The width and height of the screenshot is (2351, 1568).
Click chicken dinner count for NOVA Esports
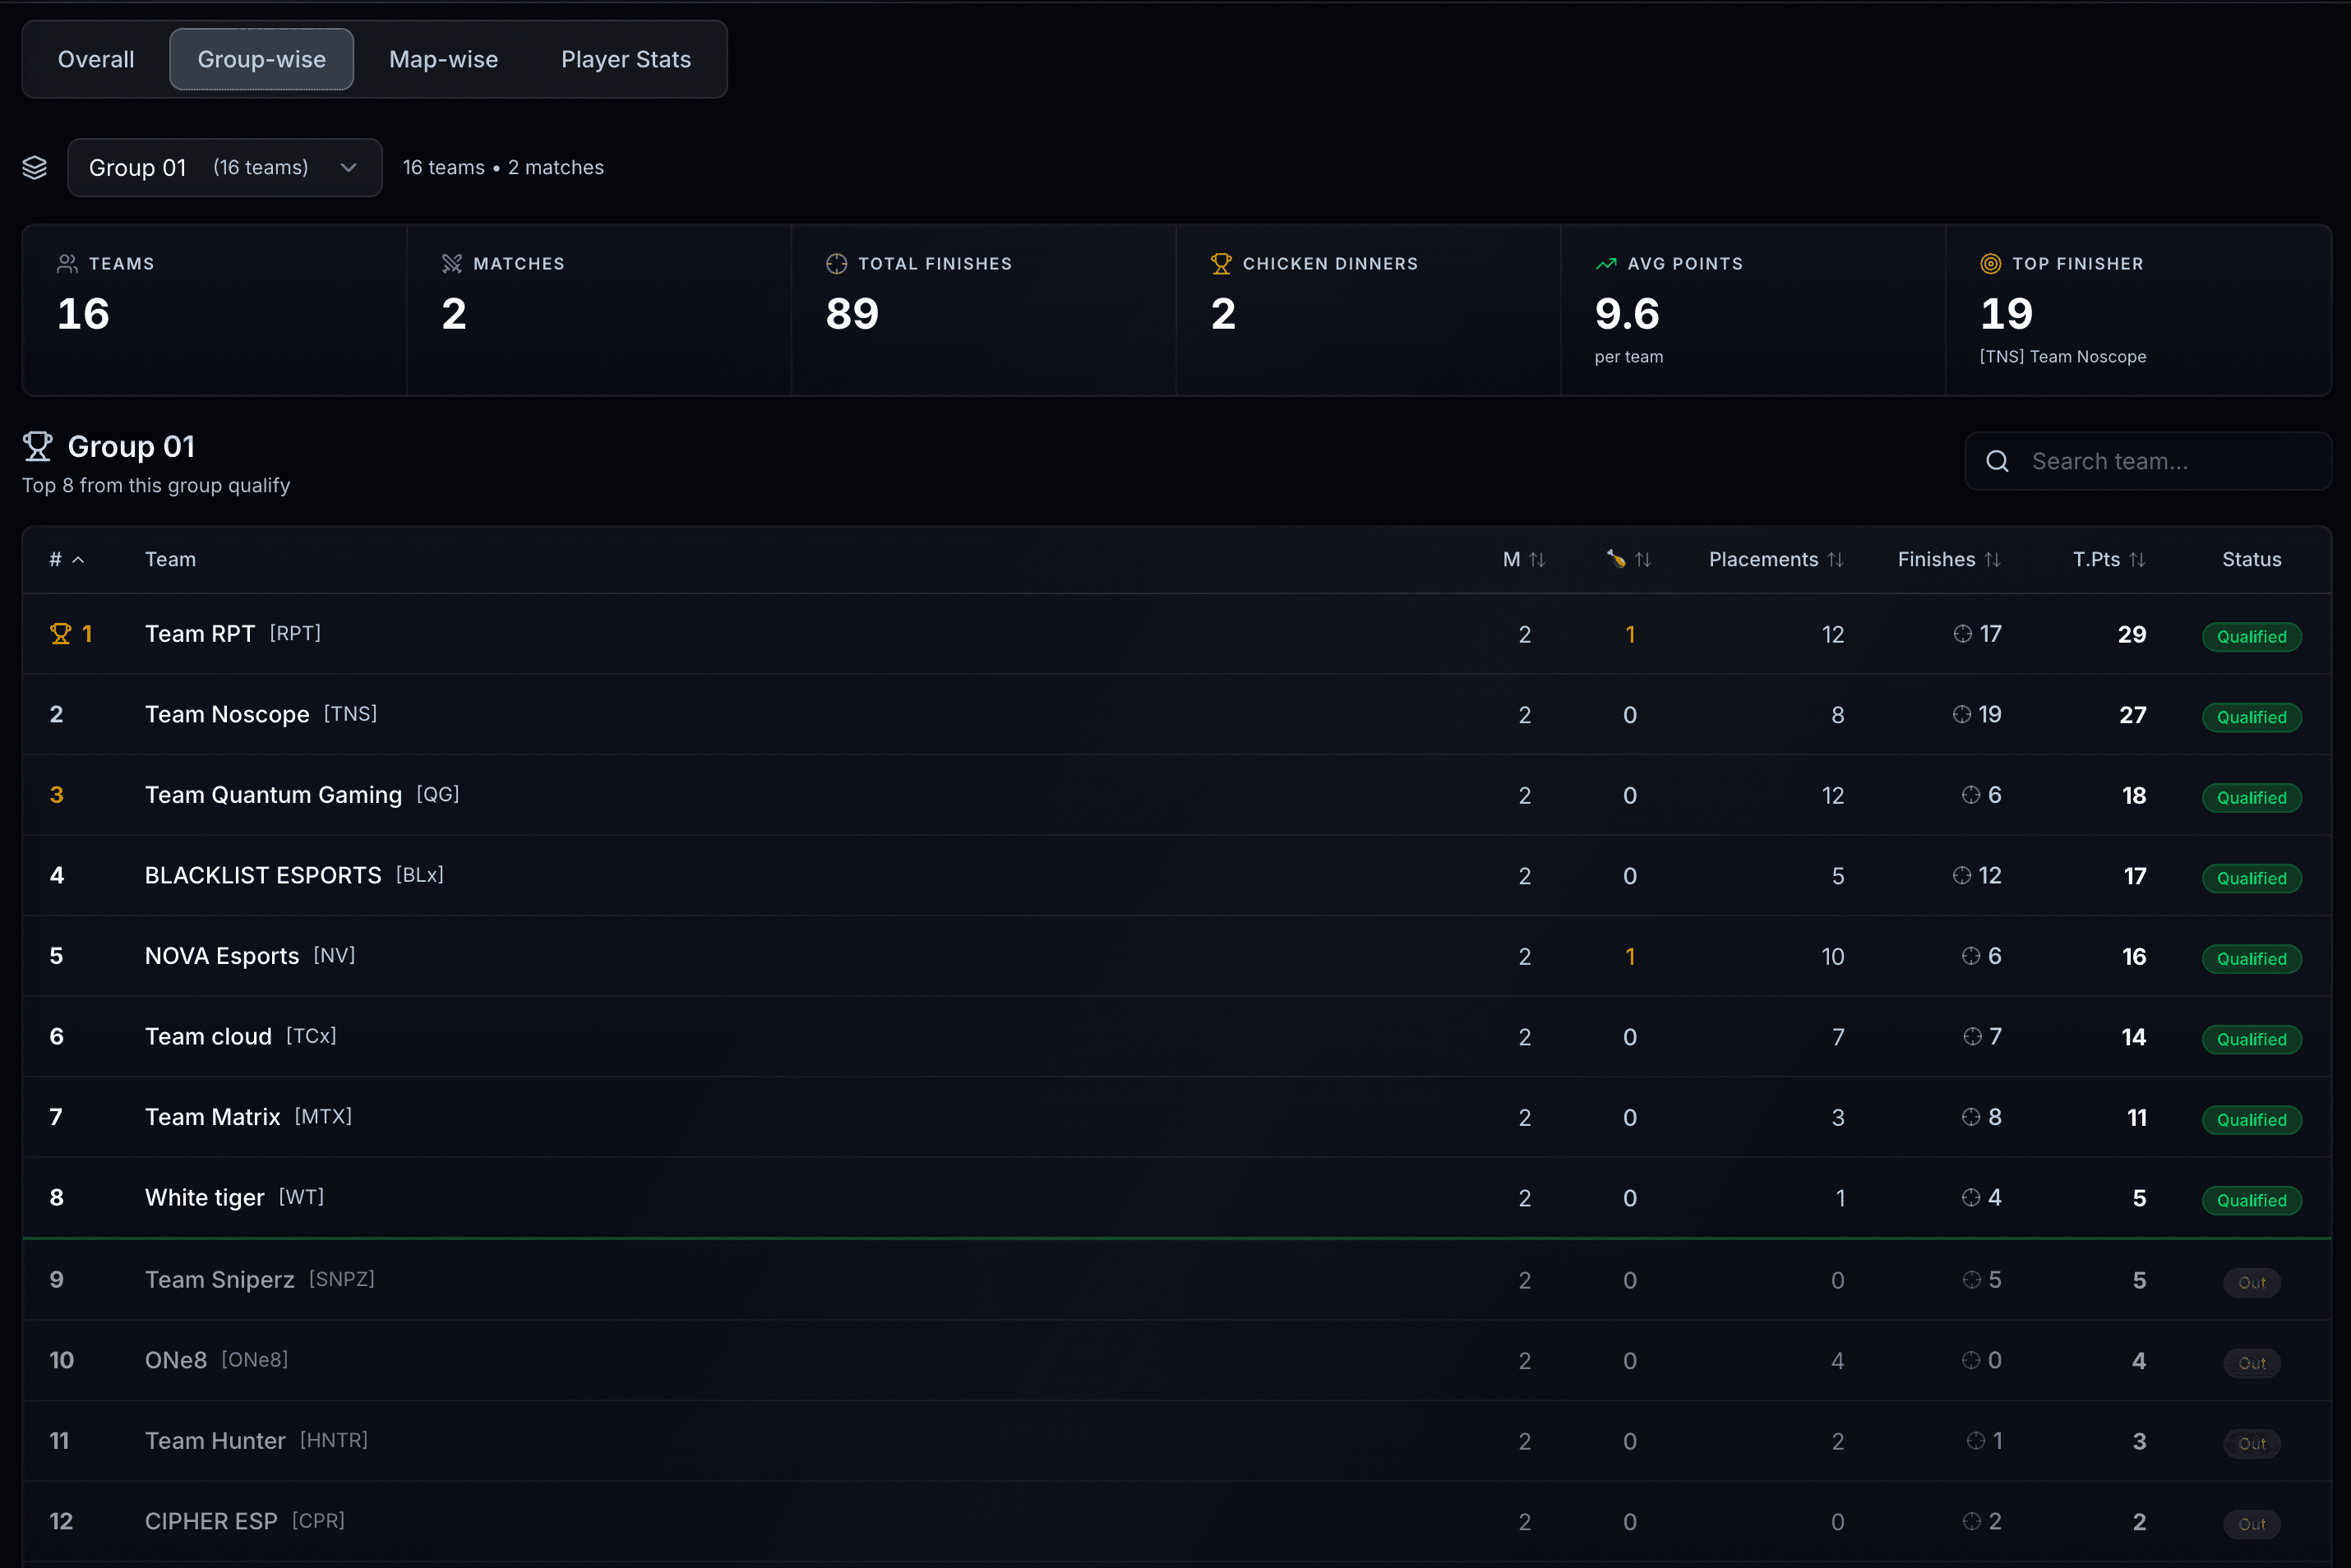pyautogui.click(x=1629, y=956)
